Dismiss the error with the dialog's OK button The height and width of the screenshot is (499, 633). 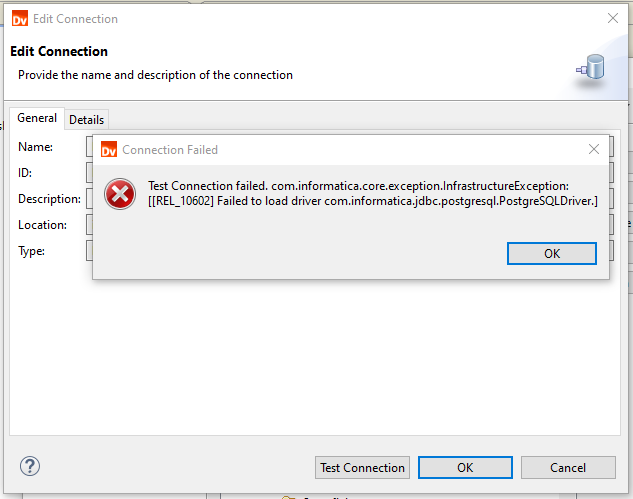click(x=551, y=254)
